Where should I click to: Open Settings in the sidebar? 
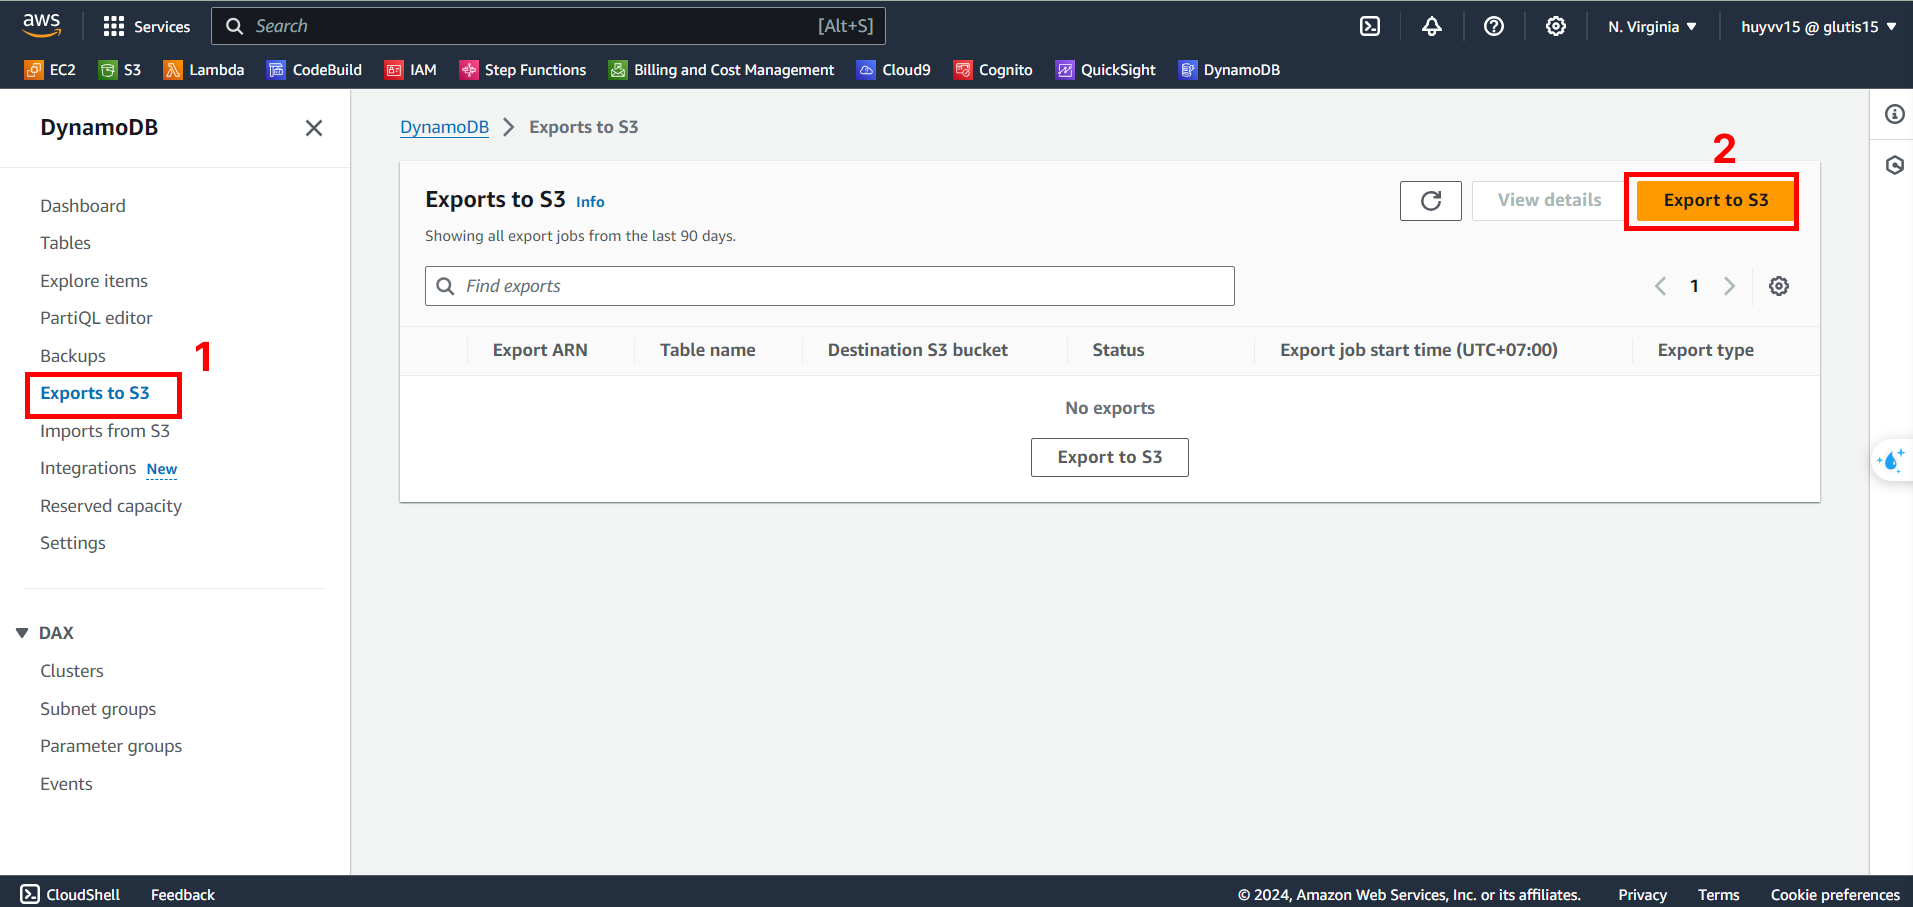pos(73,543)
